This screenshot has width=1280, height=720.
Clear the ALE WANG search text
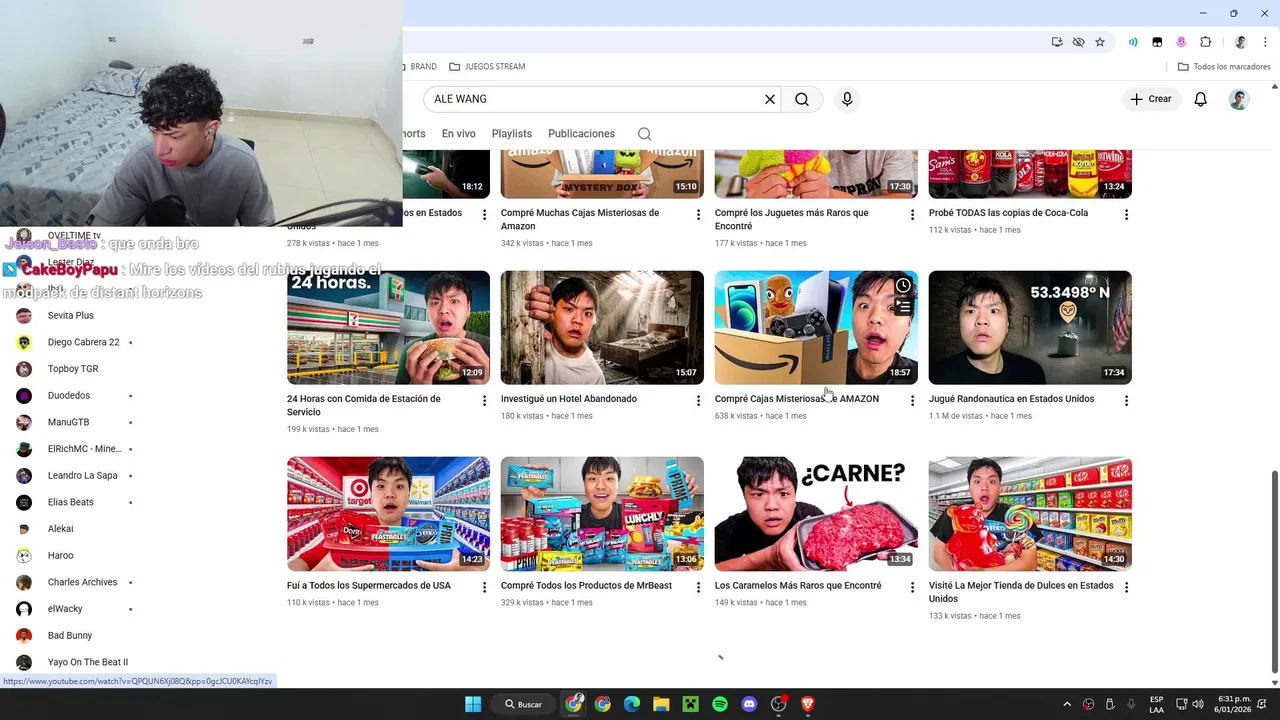[x=770, y=99]
